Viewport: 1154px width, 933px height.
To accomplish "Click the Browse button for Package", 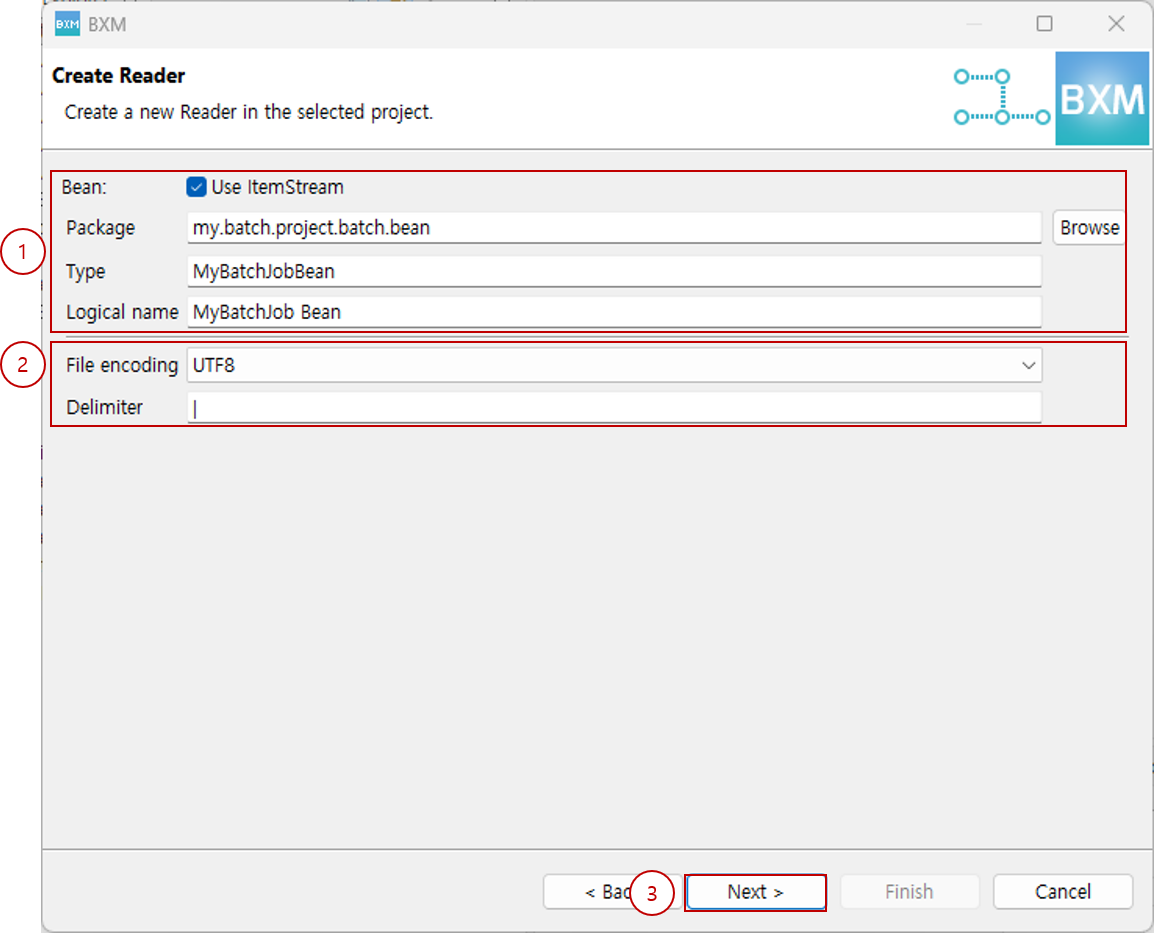I will coord(1088,228).
